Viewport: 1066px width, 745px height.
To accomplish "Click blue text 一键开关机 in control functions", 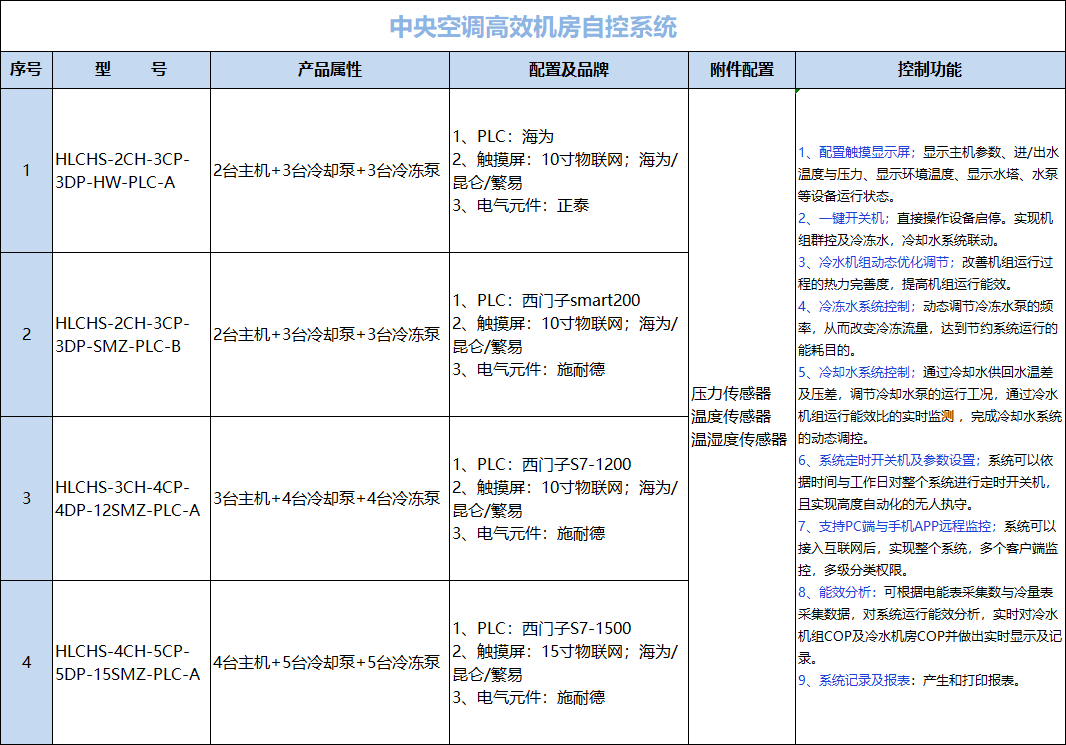I will 851,218.
